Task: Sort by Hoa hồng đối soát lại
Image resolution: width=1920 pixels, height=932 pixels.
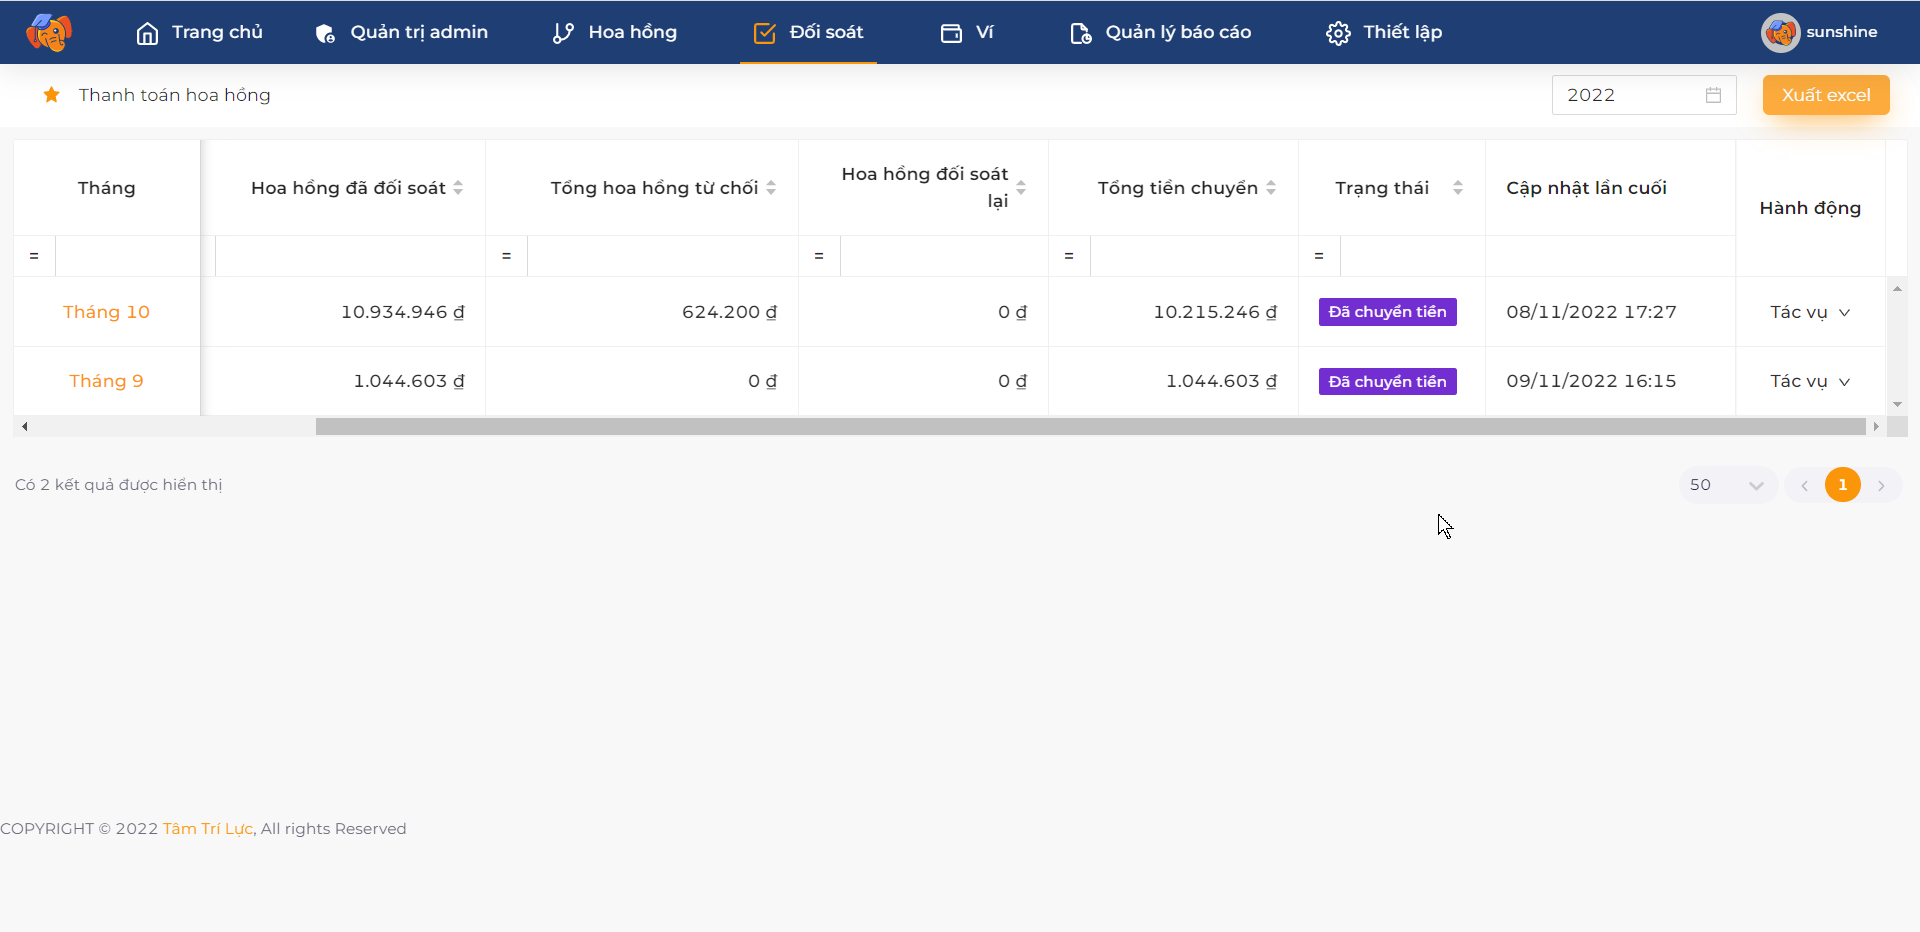Action: 1021,188
